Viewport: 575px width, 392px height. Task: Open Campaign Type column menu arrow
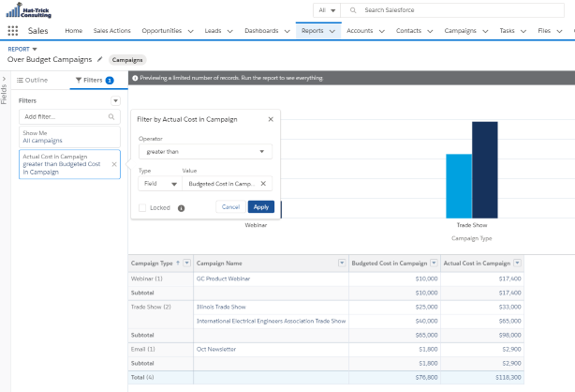187,263
